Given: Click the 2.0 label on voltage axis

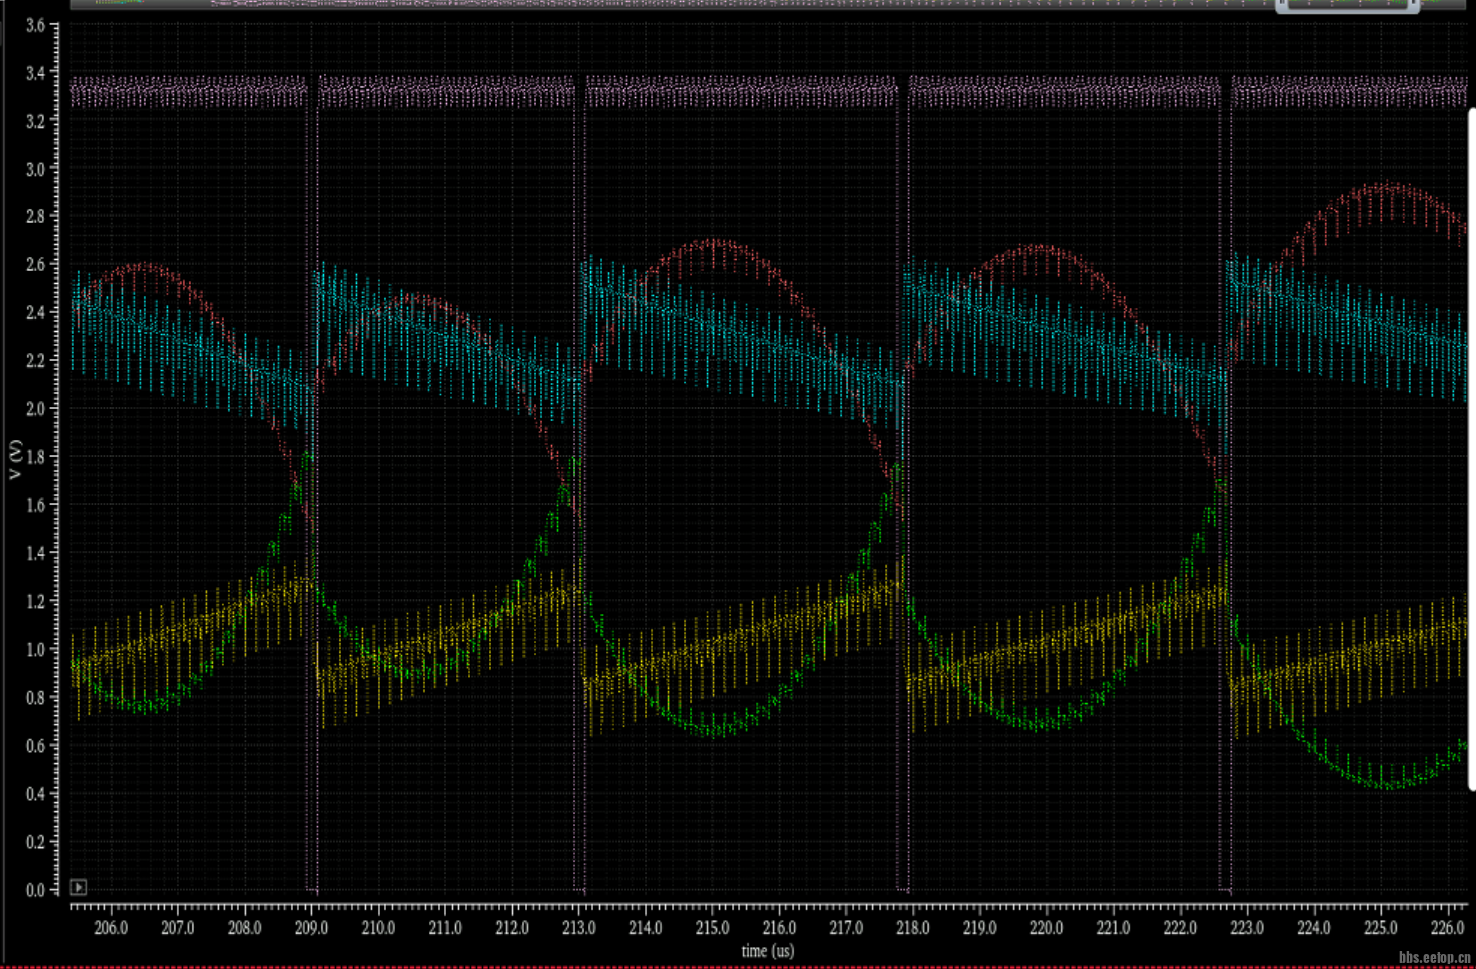Looking at the screenshot, I should [x=35, y=409].
